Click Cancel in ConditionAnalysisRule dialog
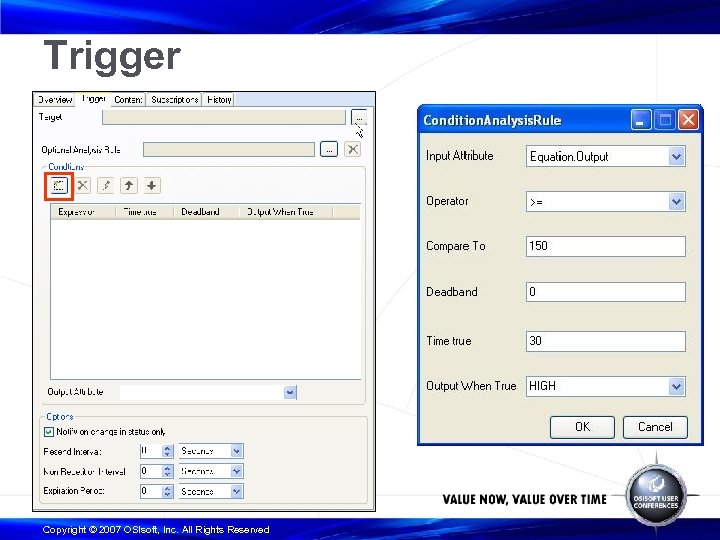This screenshot has height=540, width=720. (655, 427)
